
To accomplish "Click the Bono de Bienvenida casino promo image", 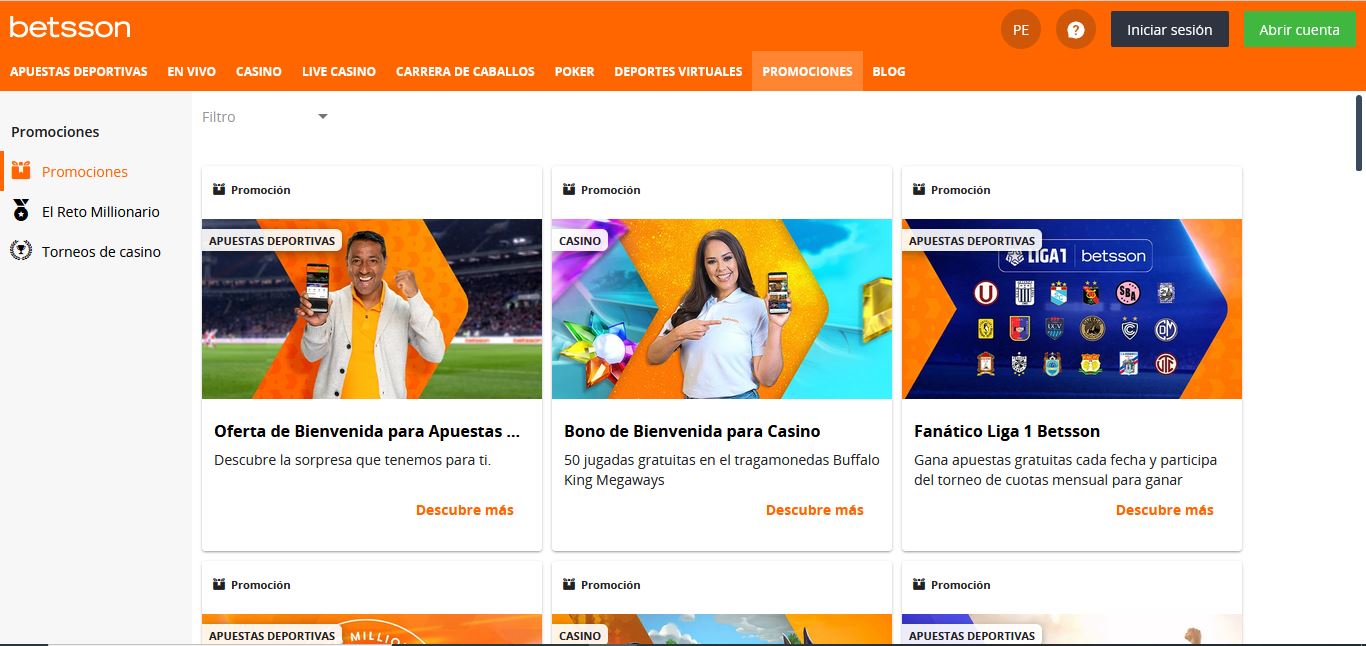I will [x=722, y=309].
